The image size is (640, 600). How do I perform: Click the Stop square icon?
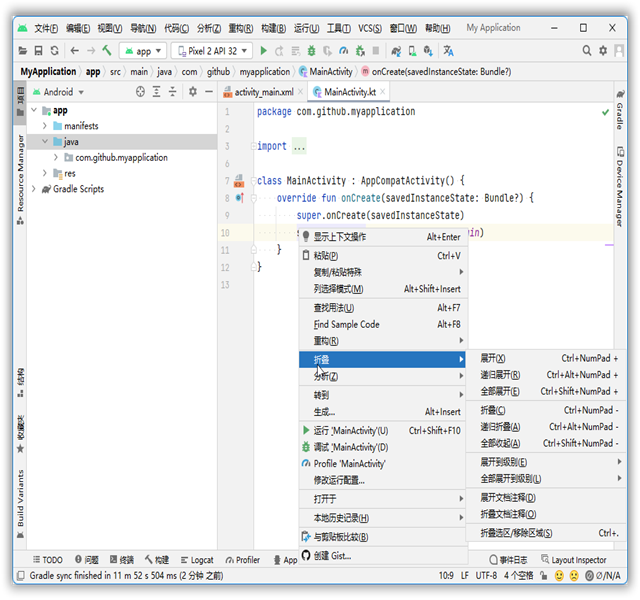(376, 51)
